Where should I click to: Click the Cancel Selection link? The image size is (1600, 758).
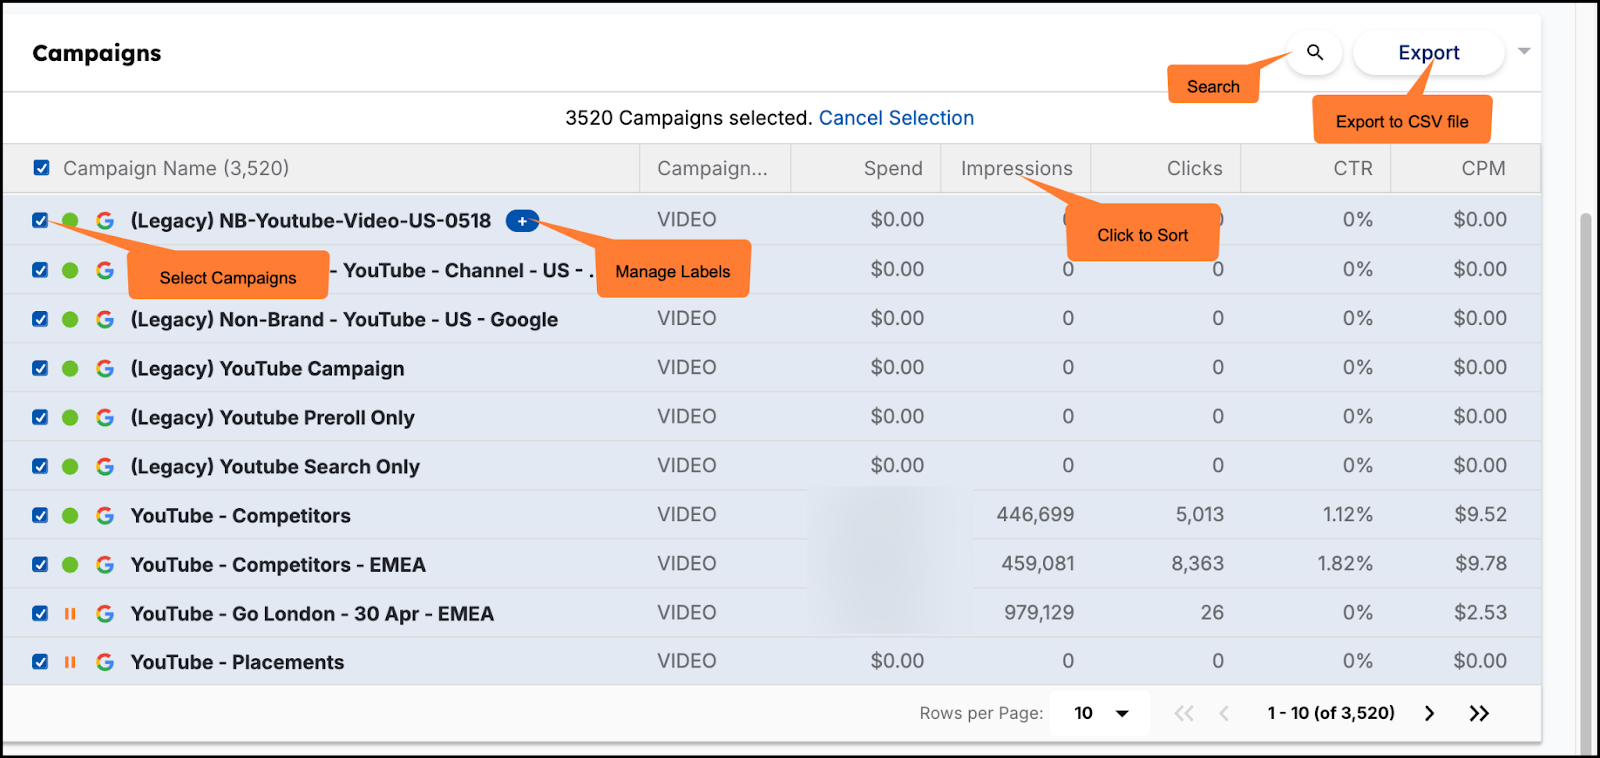click(x=896, y=118)
